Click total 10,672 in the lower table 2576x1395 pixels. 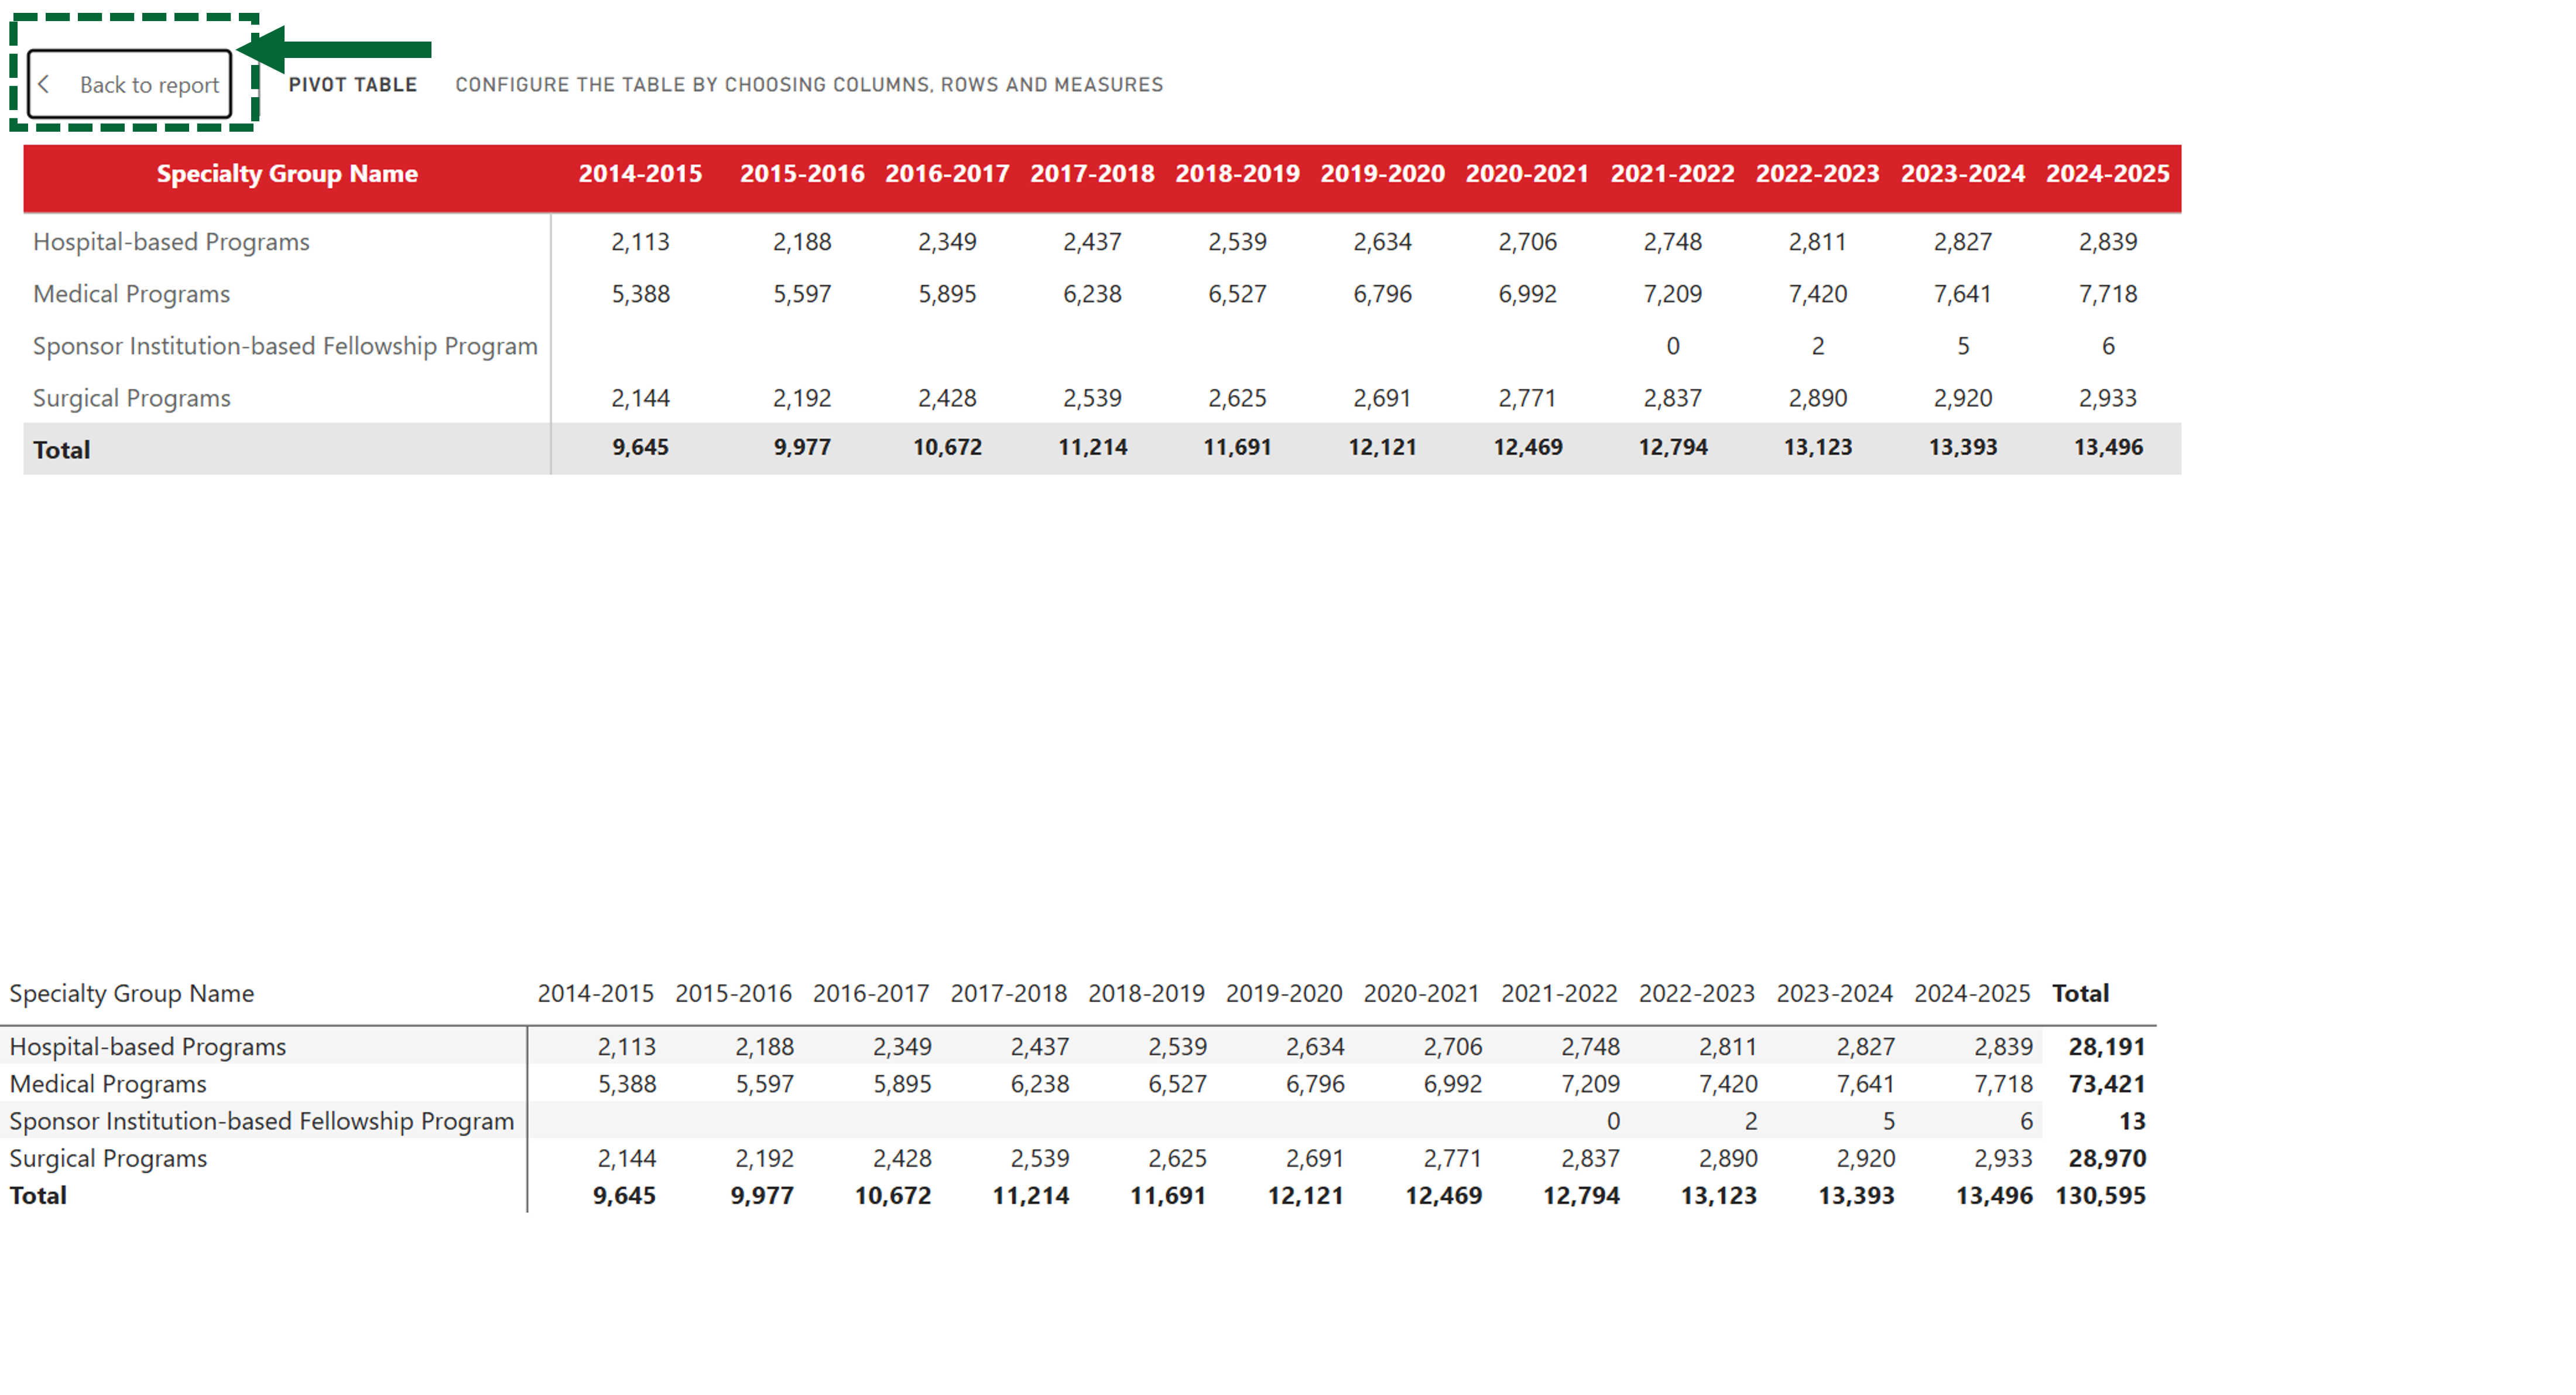pos(892,1195)
